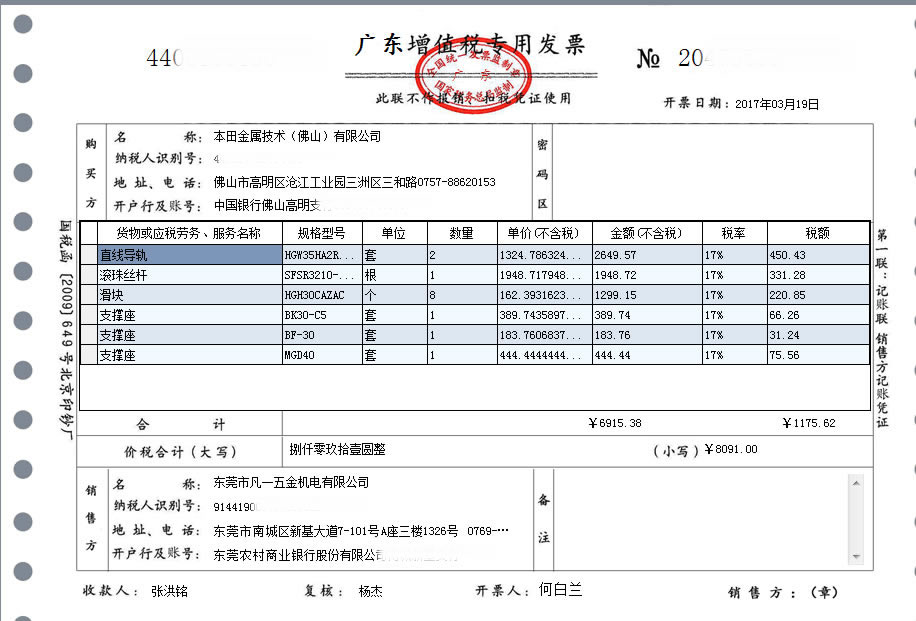Select the row header of the 直线导轨 row

[x=89, y=255]
